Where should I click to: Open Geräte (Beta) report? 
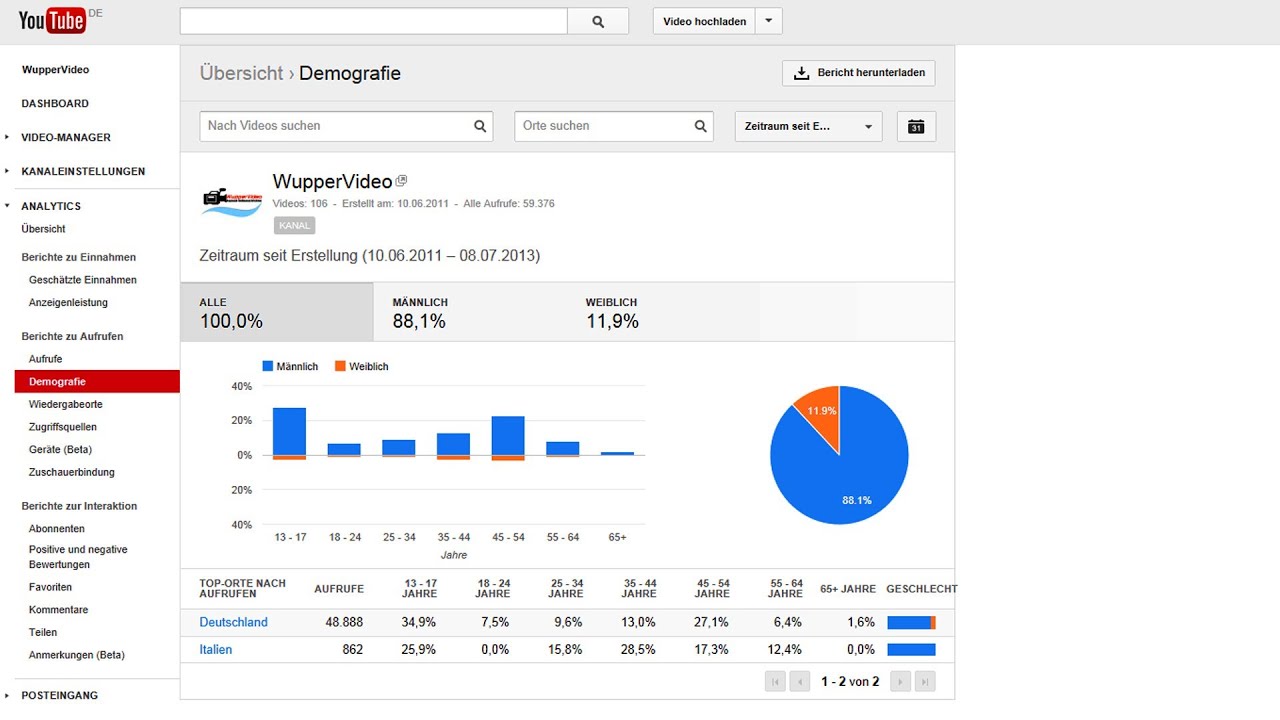click(x=60, y=450)
